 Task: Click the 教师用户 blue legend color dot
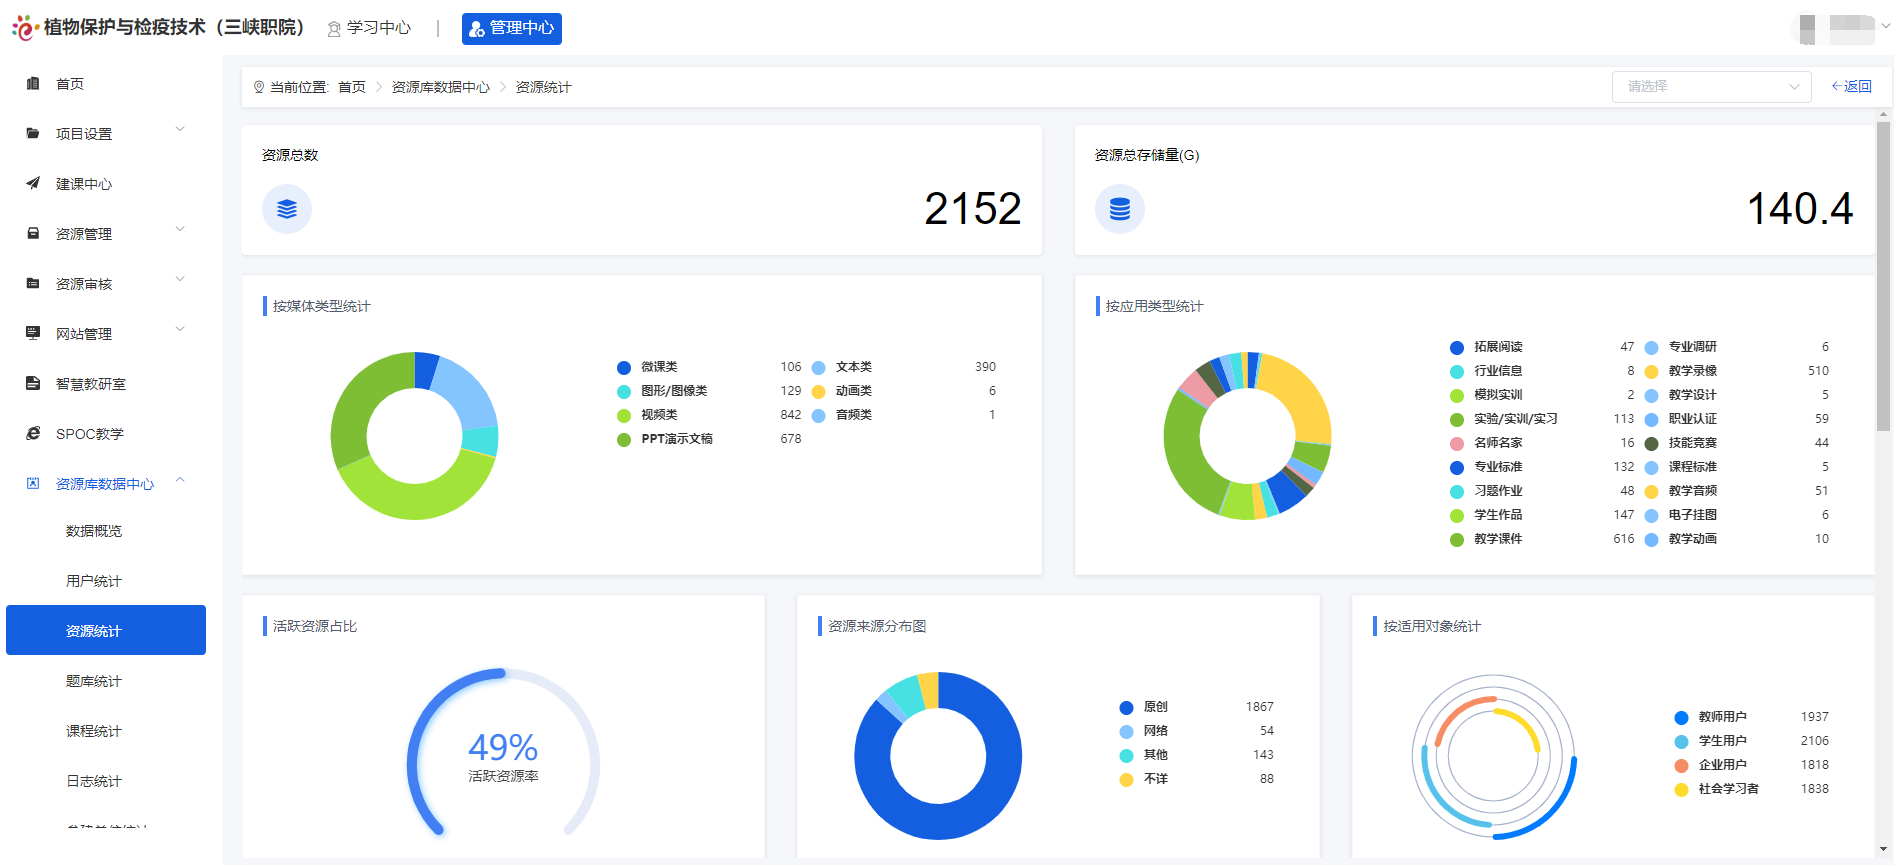(1681, 717)
